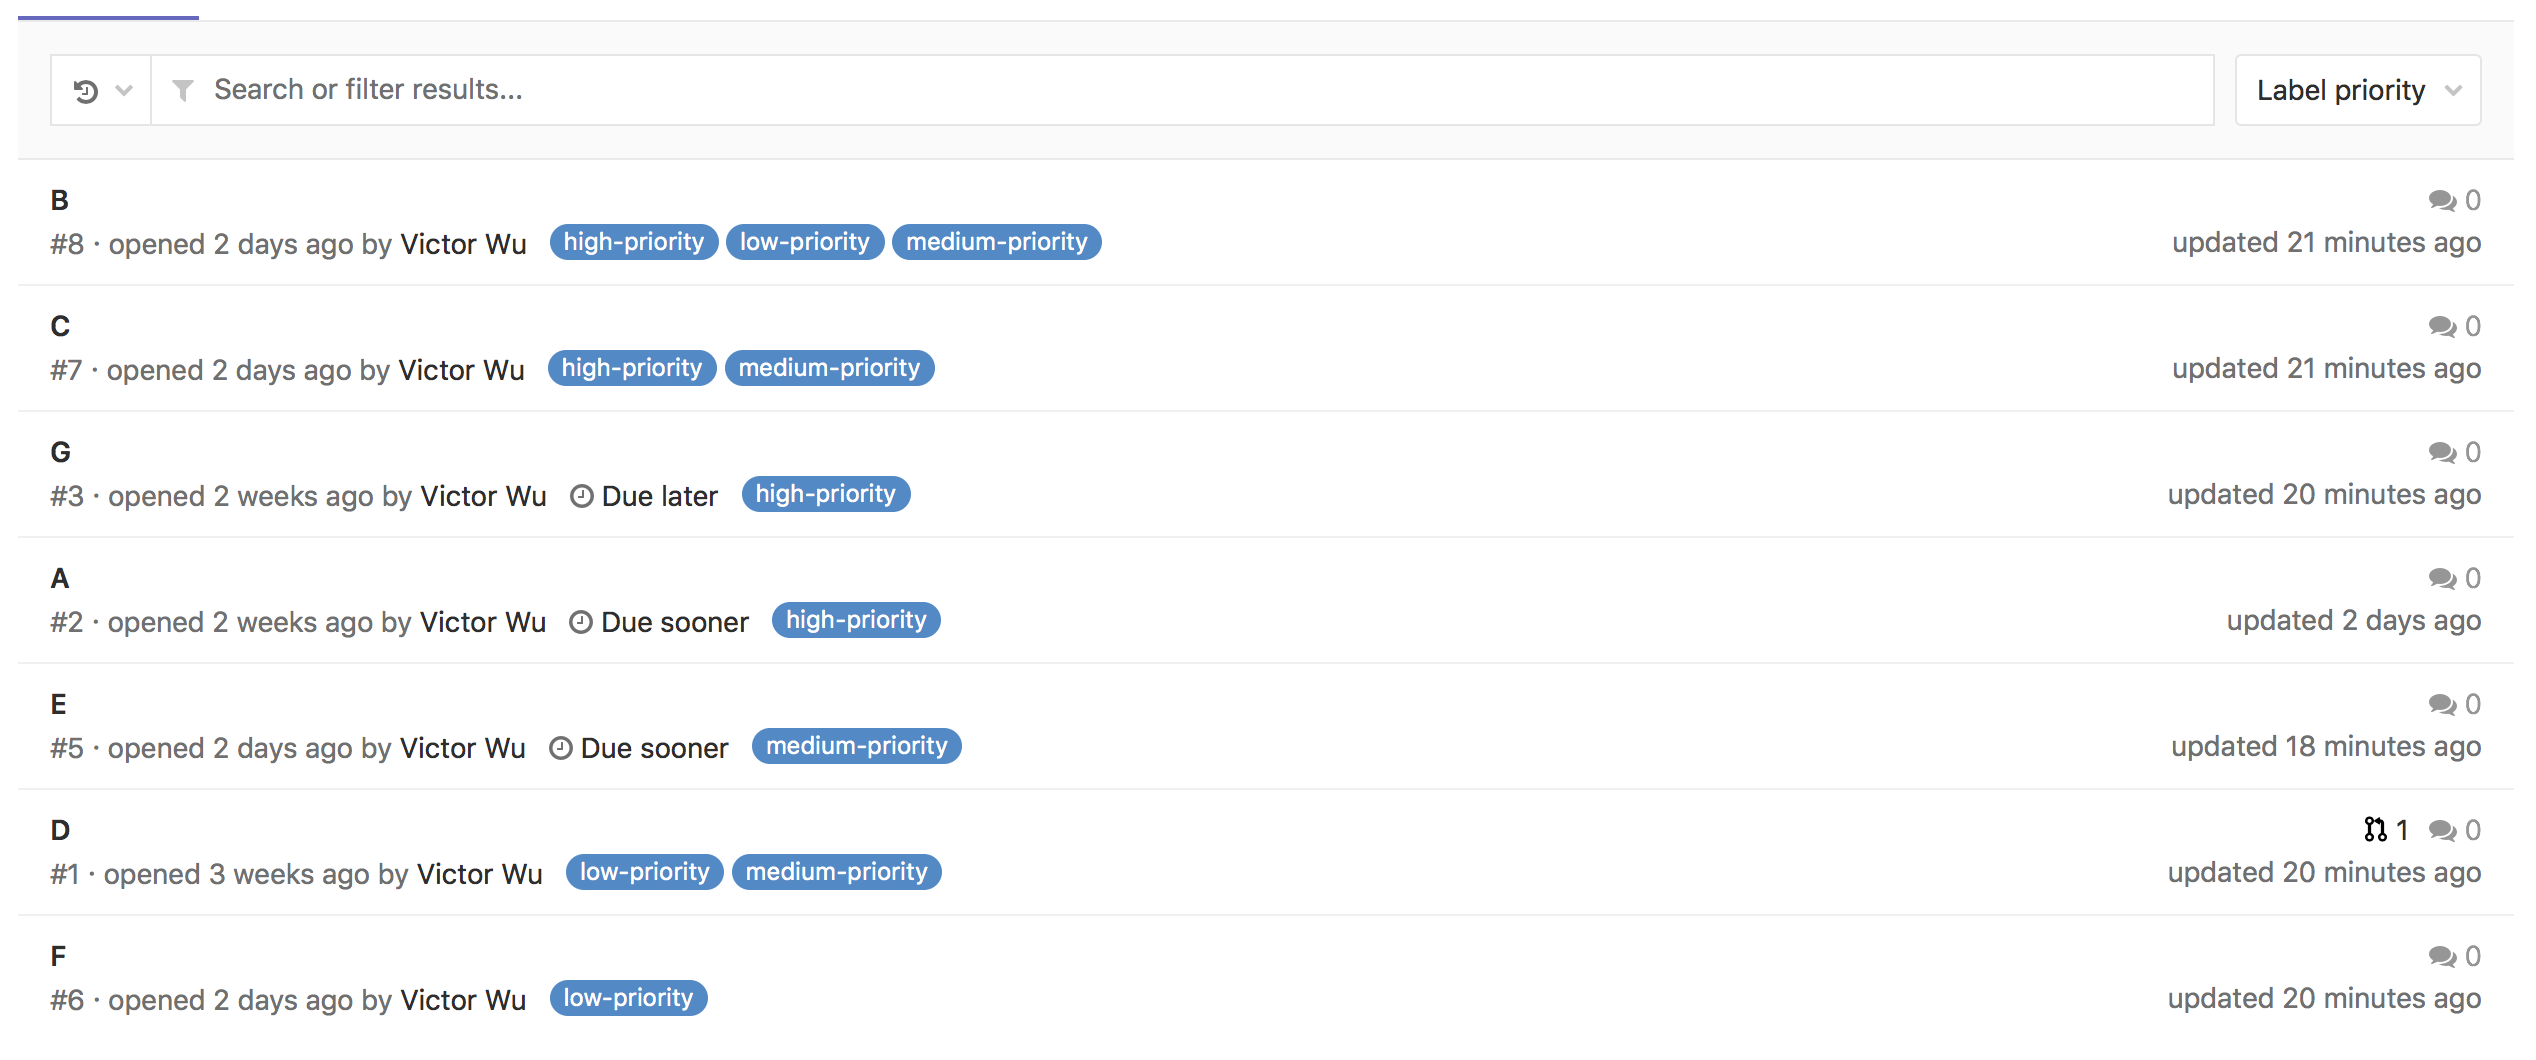Open the Label priority sort dropdown
2536x1060 pixels.
(x=2357, y=90)
